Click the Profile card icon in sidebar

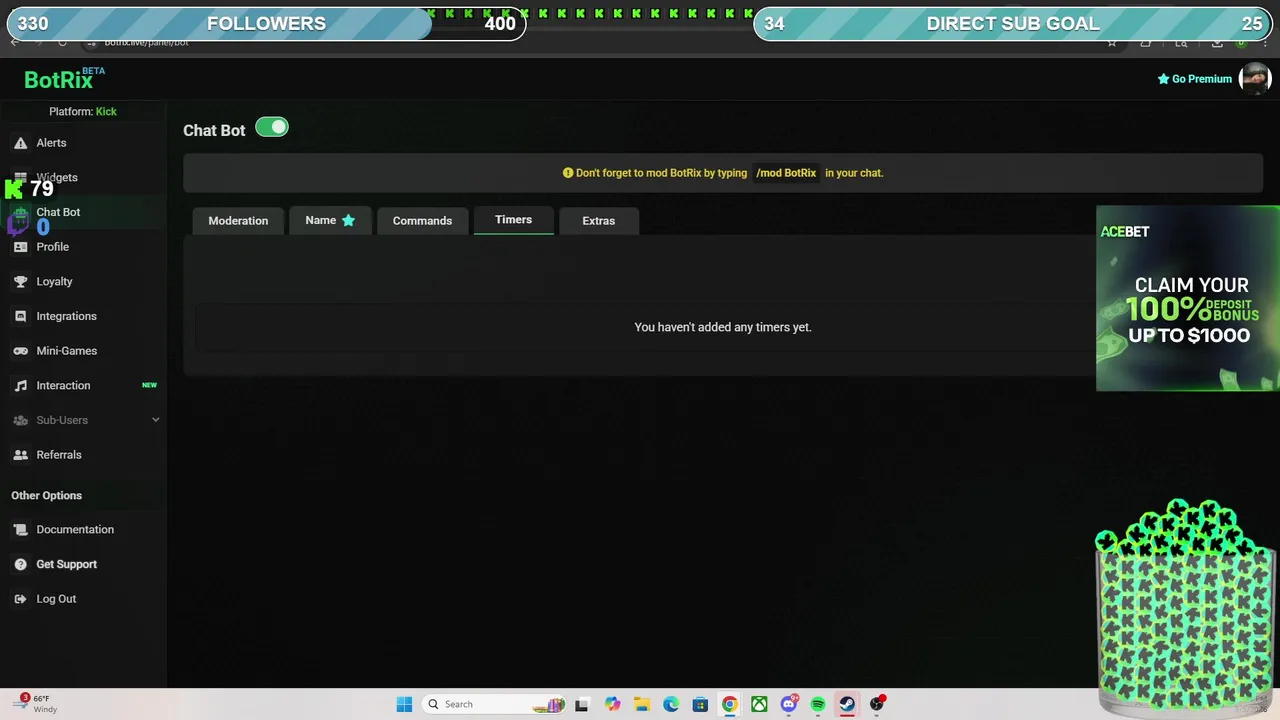click(20, 247)
